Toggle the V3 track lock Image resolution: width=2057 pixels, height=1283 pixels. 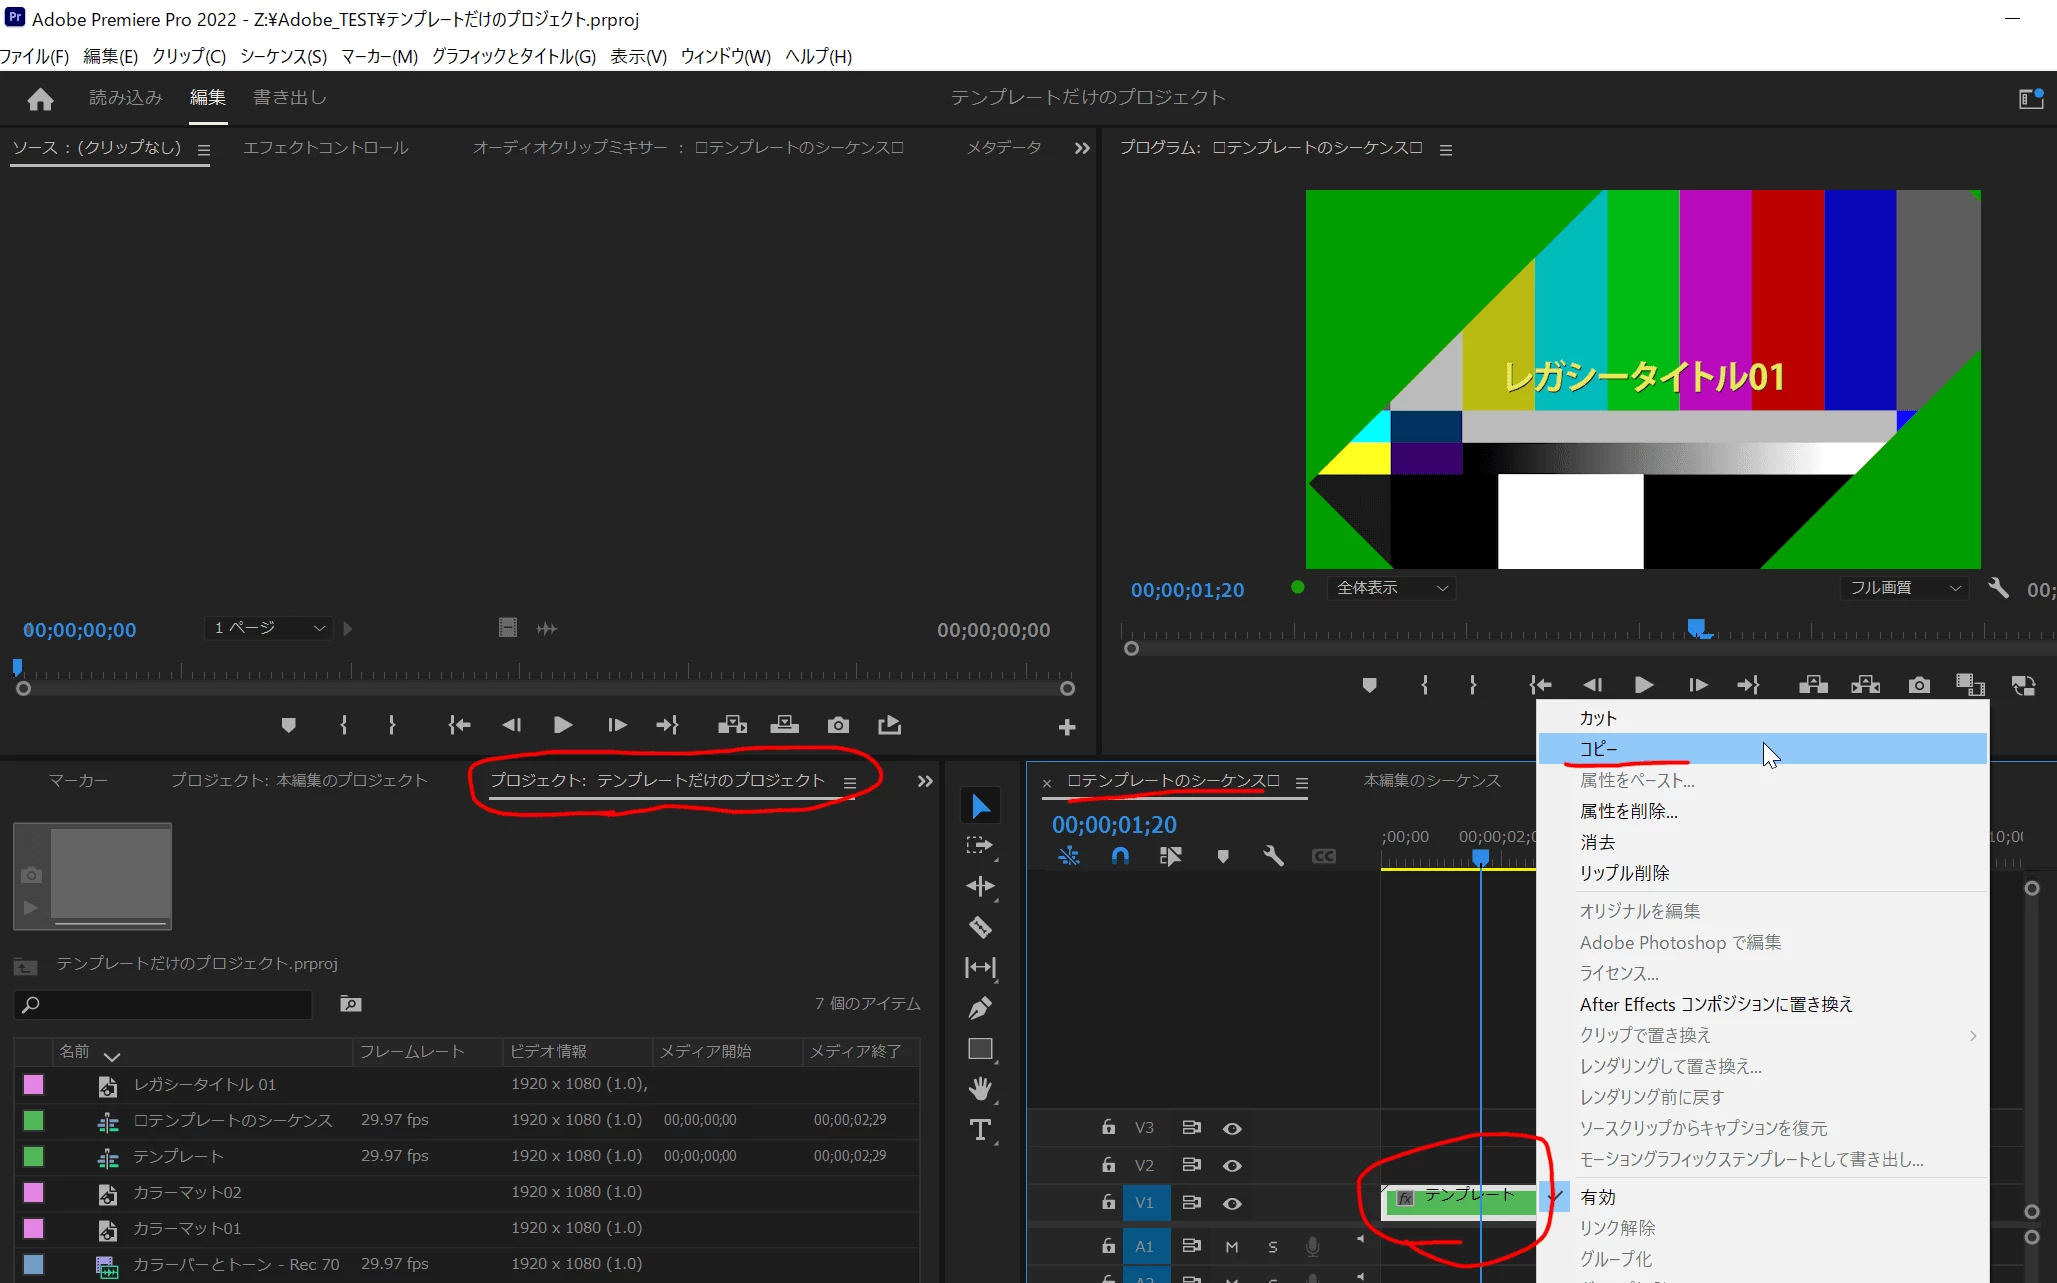point(1108,1127)
